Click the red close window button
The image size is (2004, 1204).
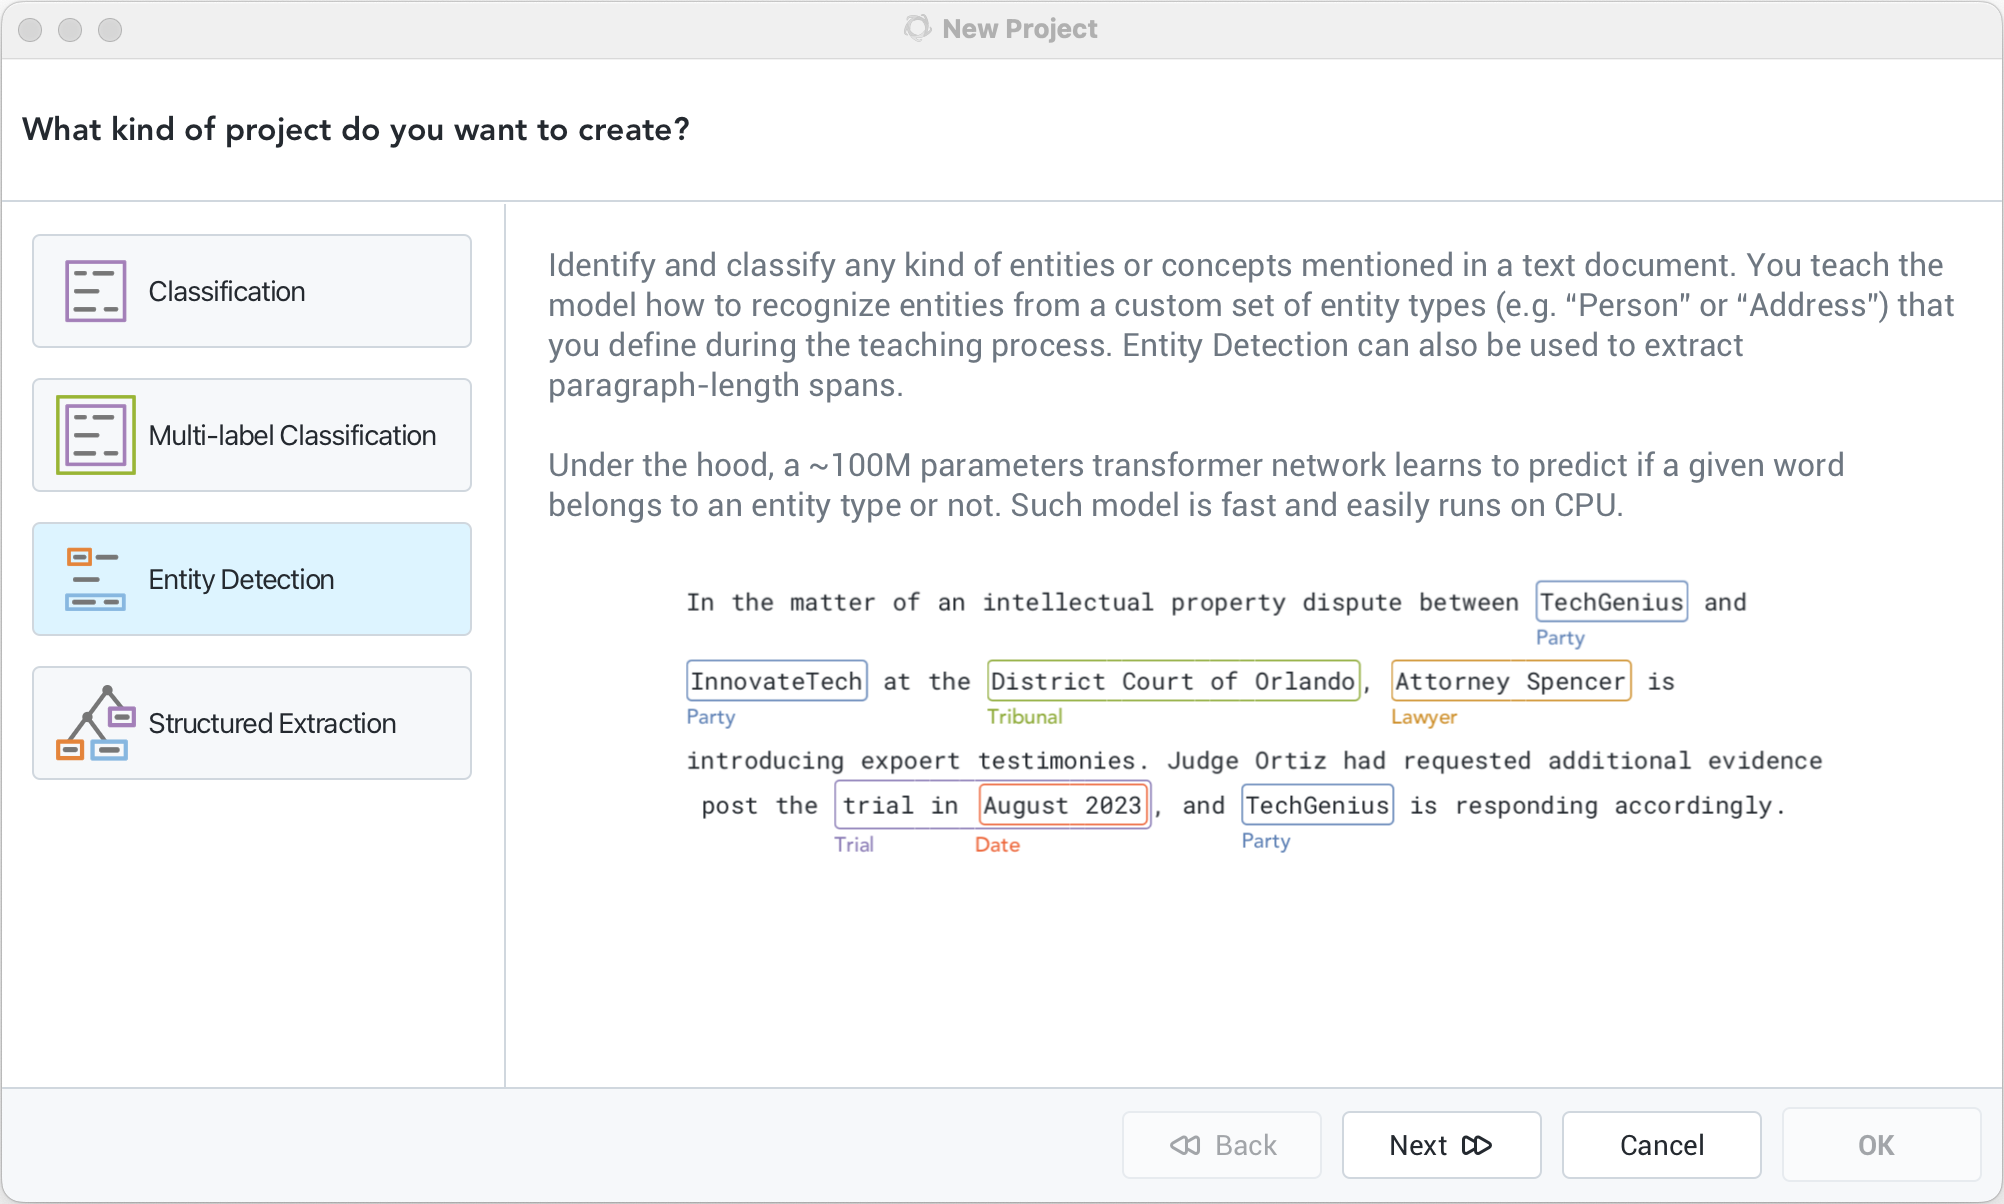pyautogui.click(x=30, y=30)
